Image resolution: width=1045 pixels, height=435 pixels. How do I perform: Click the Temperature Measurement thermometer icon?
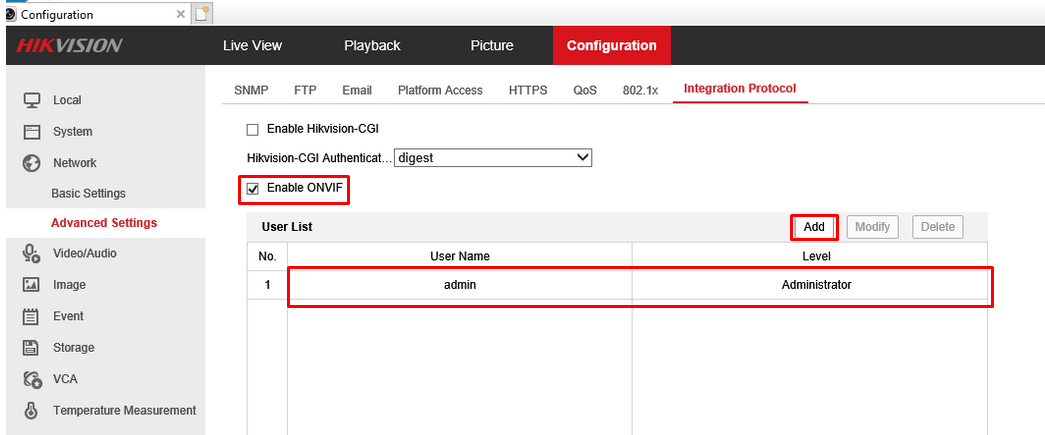pyautogui.click(x=32, y=410)
